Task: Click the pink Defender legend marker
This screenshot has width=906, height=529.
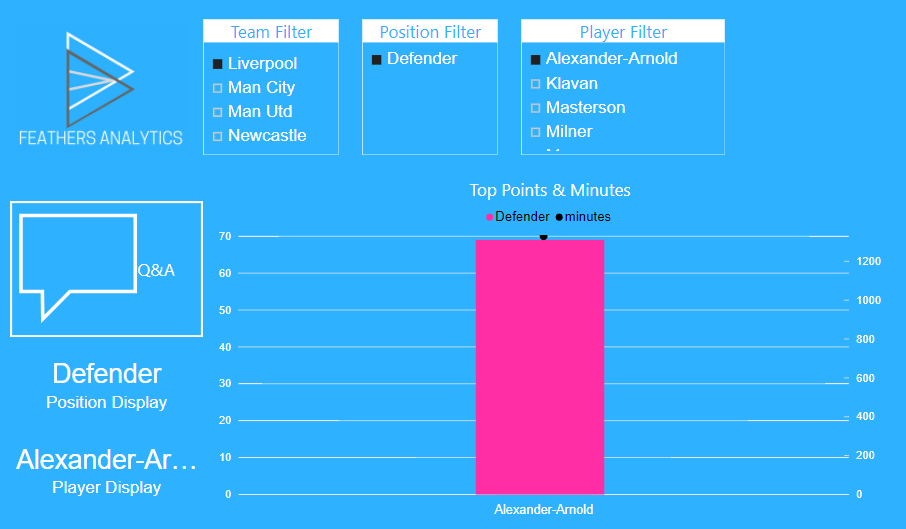Action: click(x=489, y=217)
